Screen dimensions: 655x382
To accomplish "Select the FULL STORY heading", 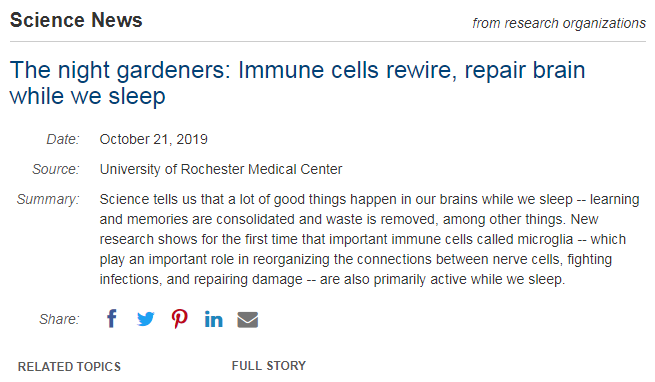I will coord(269,366).
